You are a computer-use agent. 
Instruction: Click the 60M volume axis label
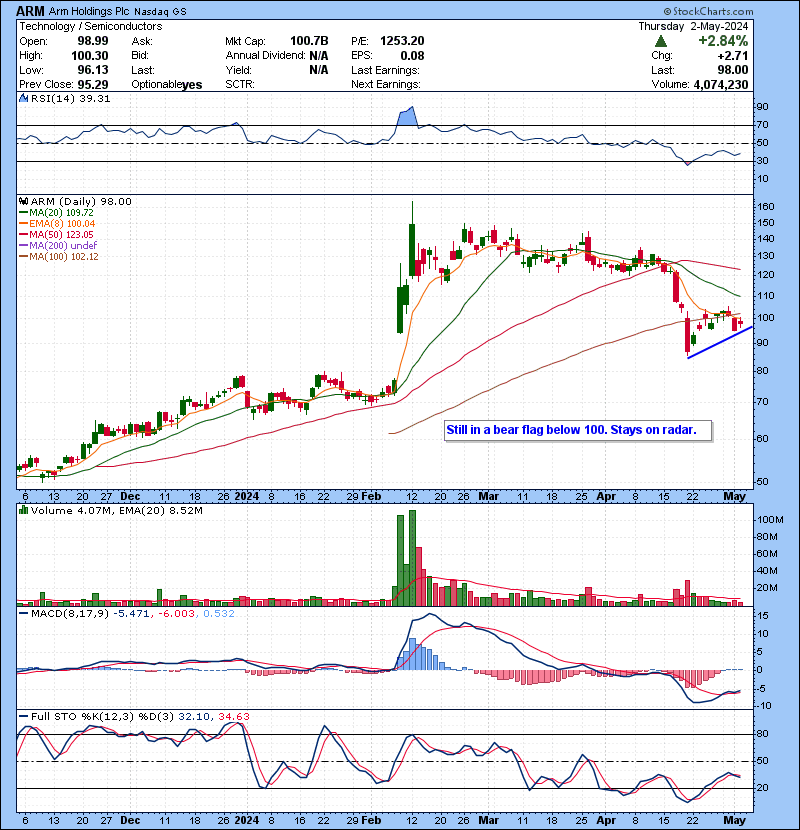click(x=767, y=553)
